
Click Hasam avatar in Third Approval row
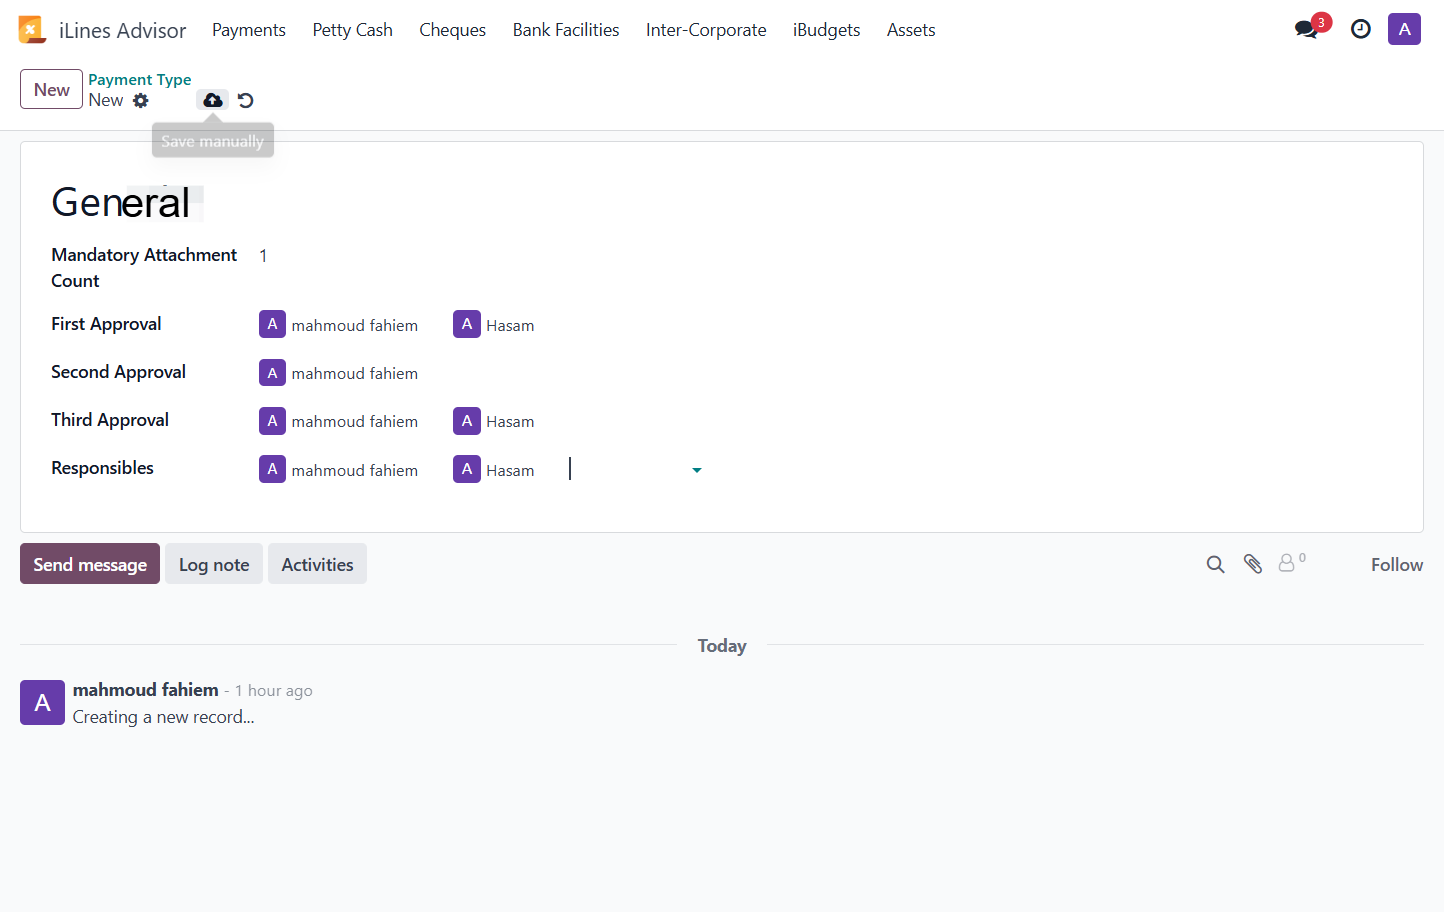pos(466,421)
